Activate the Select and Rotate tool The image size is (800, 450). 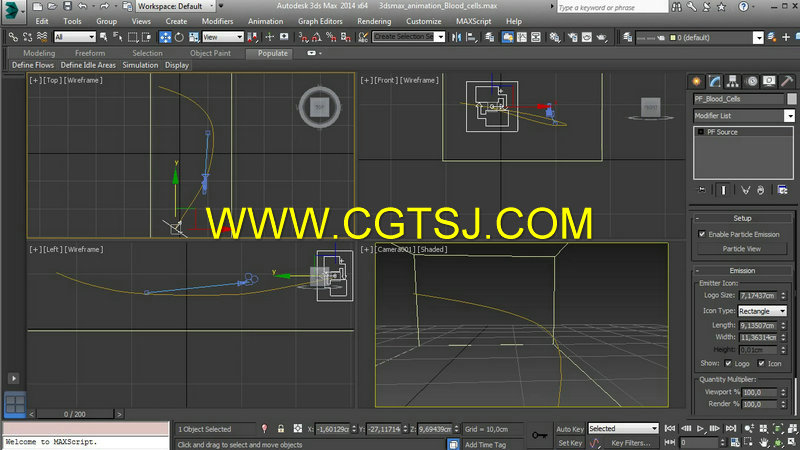179,37
